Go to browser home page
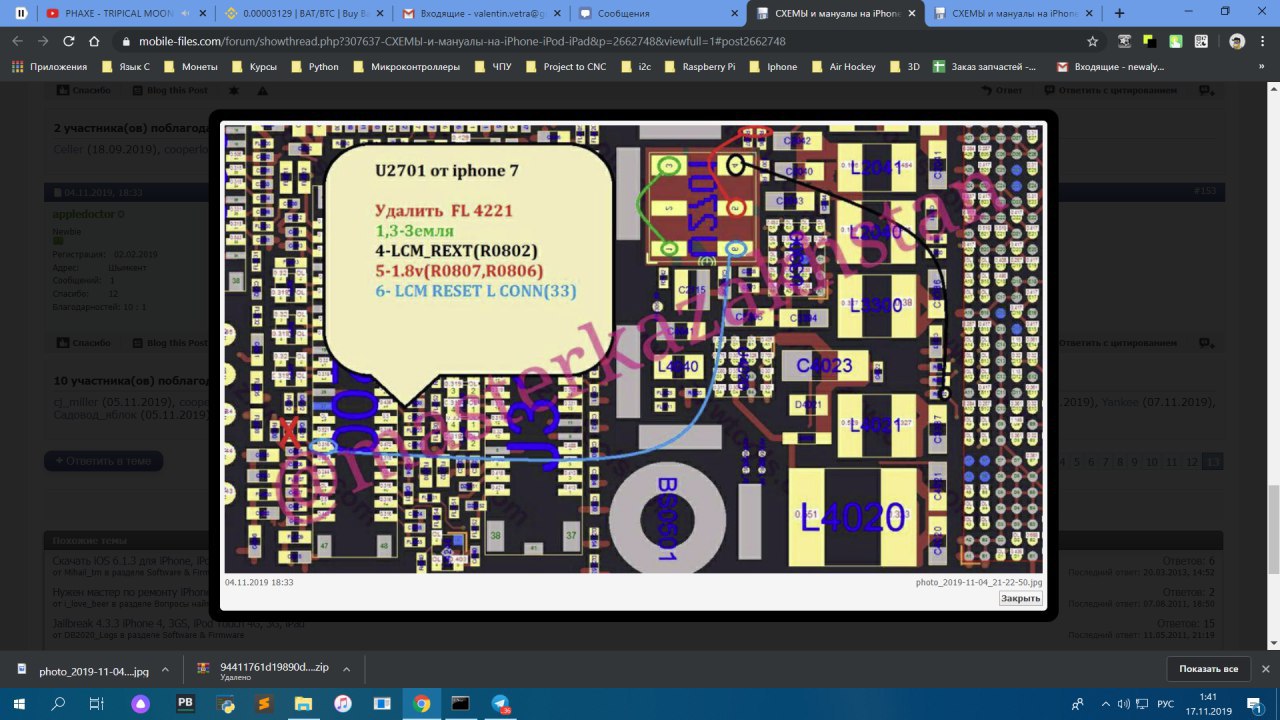Image resolution: width=1280 pixels, height=720 pixels. point(94,41)
